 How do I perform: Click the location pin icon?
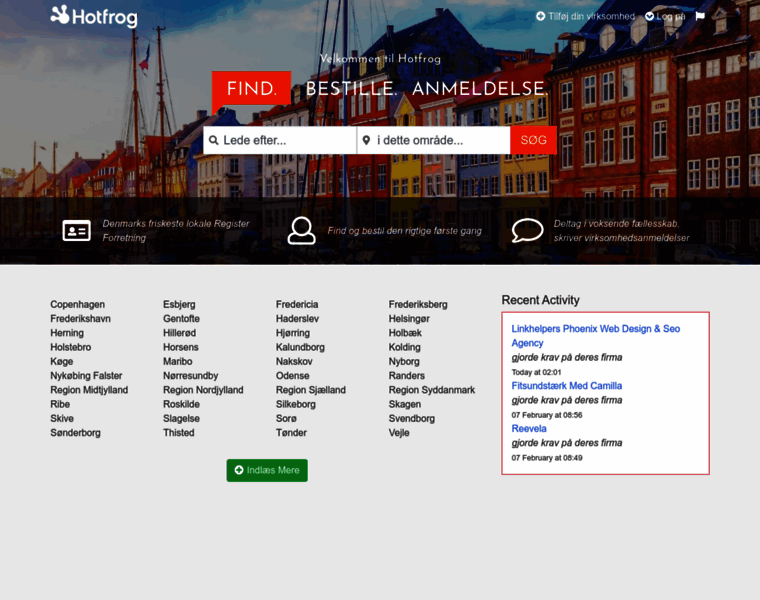pyautogui.click(x=366, y=141)
